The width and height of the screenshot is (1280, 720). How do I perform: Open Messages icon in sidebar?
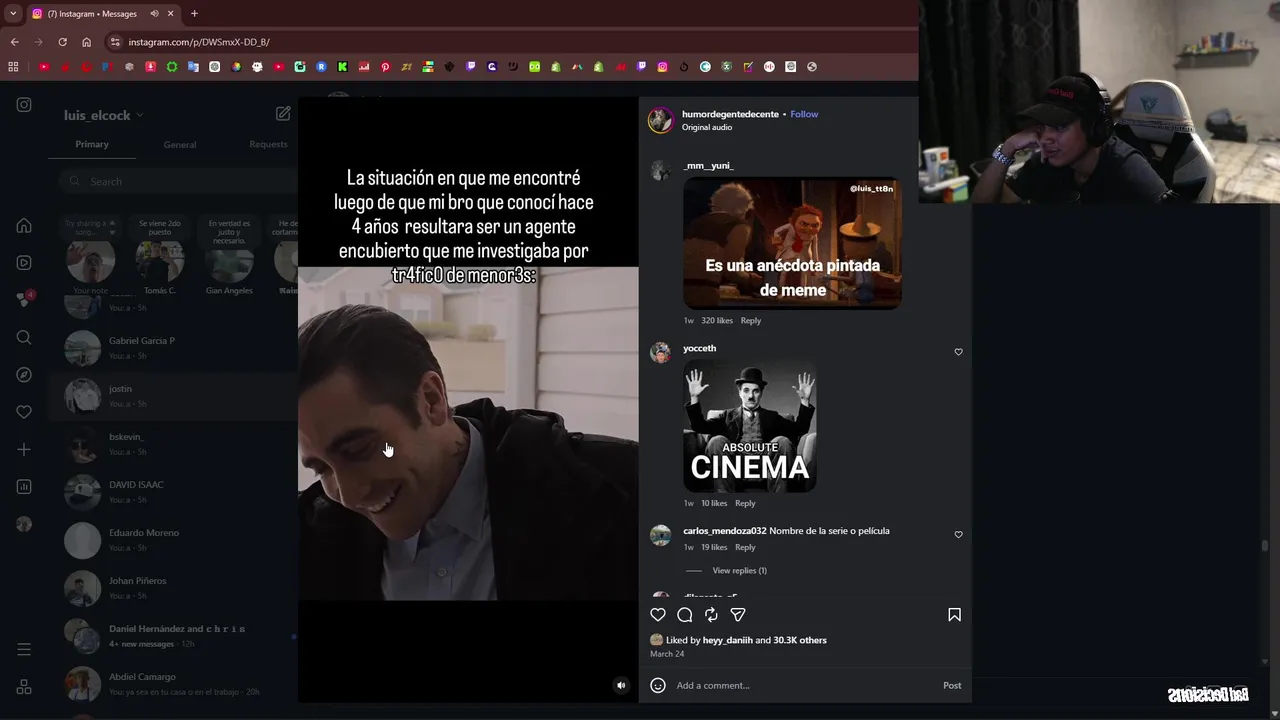(x=24, y=300)
